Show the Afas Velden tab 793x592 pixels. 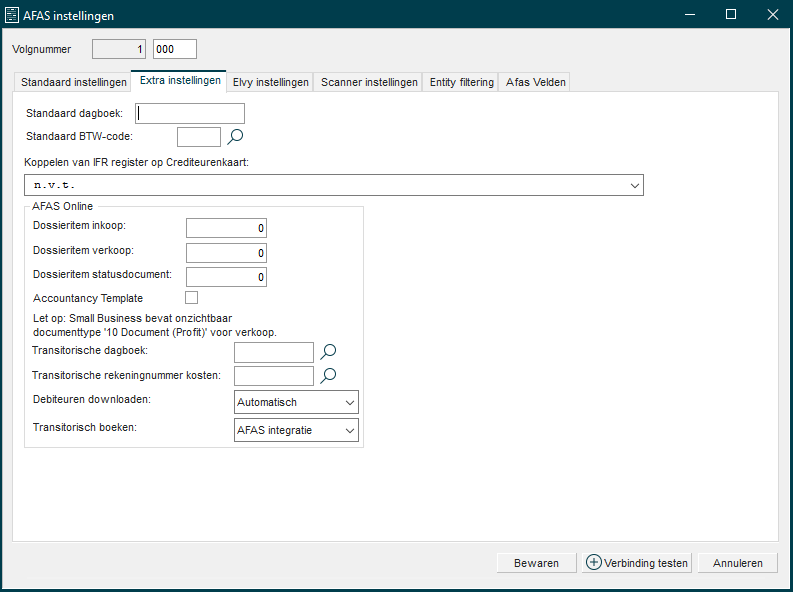[535, 82]
